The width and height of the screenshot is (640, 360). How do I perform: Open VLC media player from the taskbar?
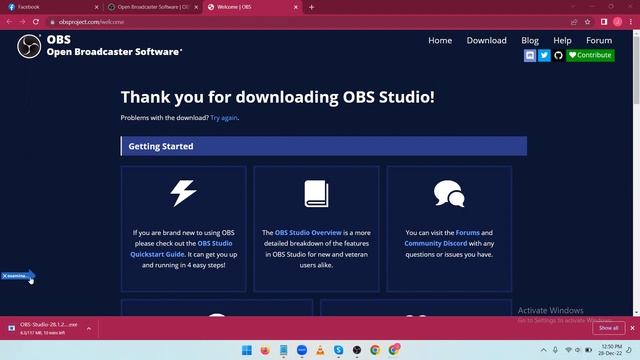coord(320,350)
